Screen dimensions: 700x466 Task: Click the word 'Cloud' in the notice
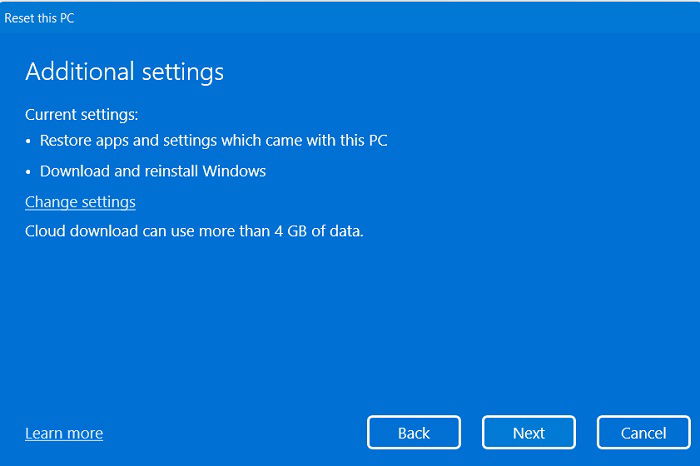46,231
